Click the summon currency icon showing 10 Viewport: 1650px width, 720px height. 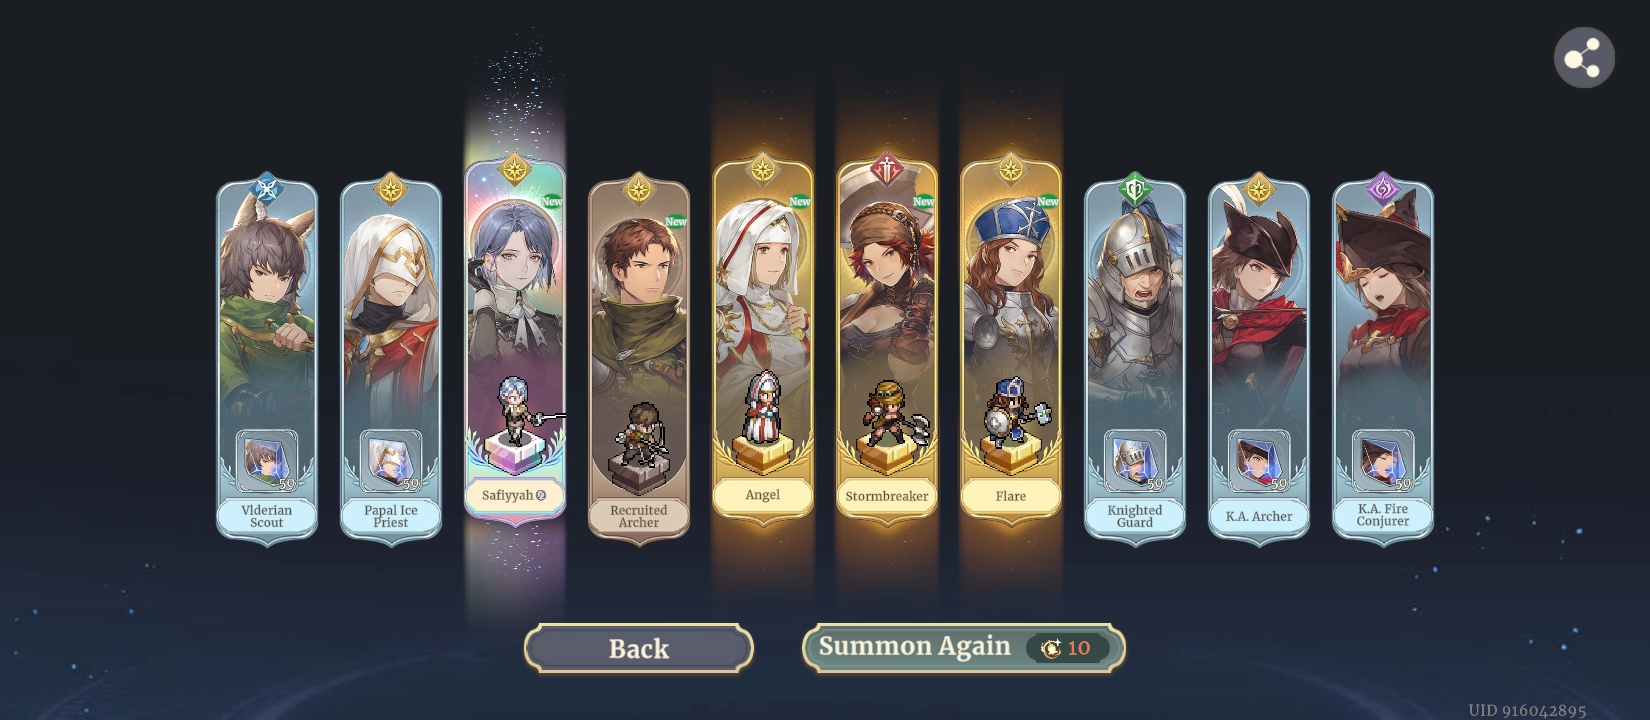coord(1050,648)
